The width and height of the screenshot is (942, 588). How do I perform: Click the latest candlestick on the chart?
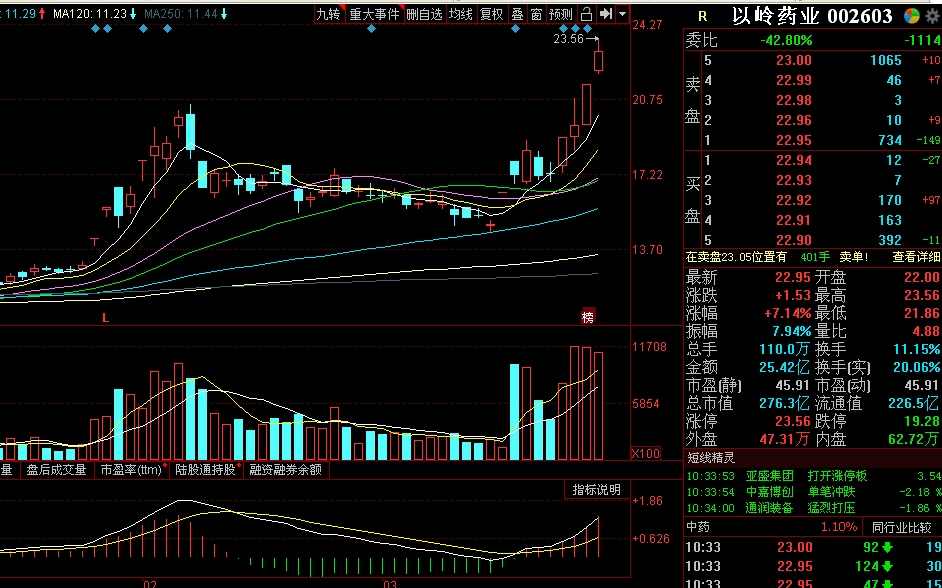pyautogui.click(x=598, y=61)
